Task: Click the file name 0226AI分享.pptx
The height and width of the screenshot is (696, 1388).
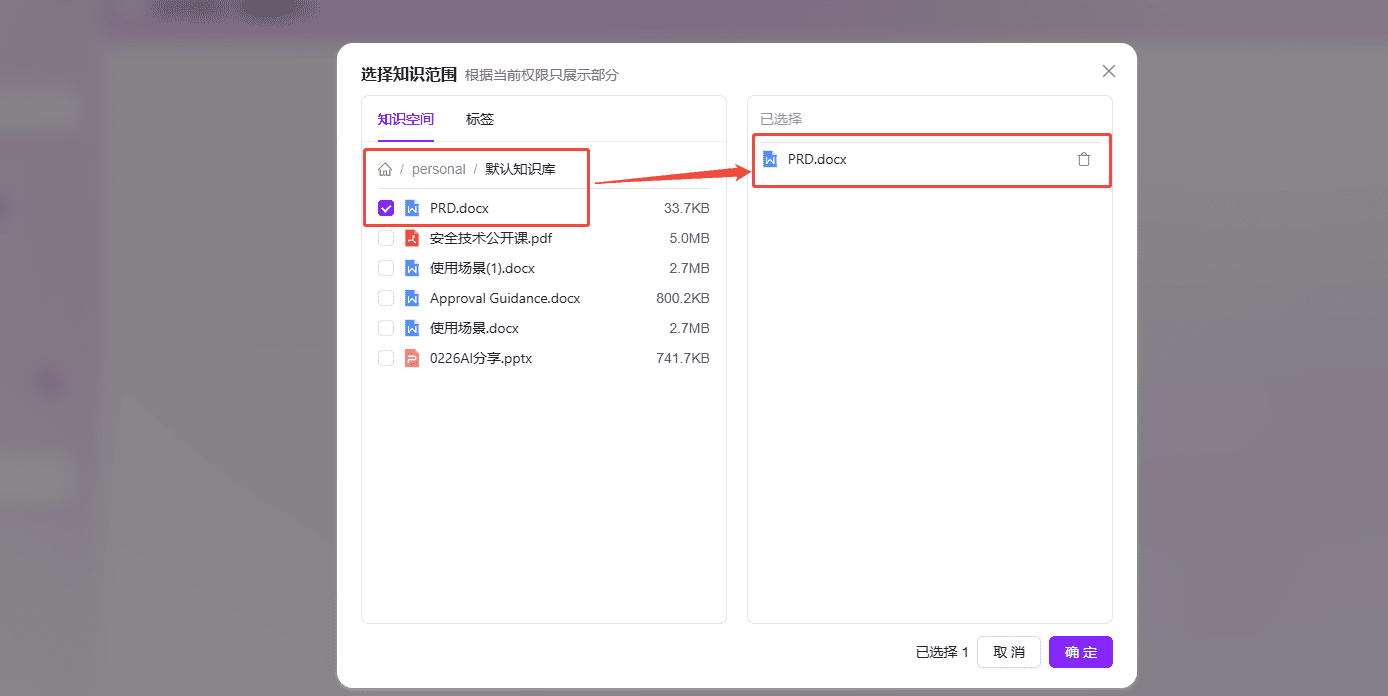Action: point(481,358)
